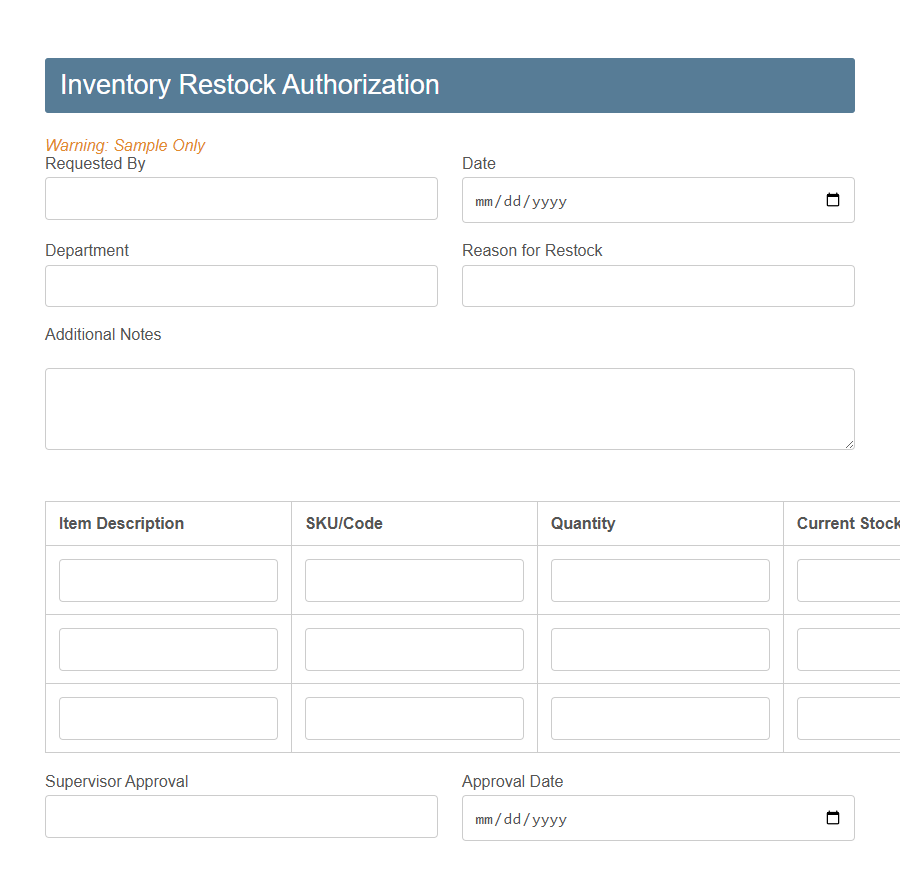Screen dimensions: 900x881
Task: Click the mm segment of the Date field
Action: coord(483,200)
